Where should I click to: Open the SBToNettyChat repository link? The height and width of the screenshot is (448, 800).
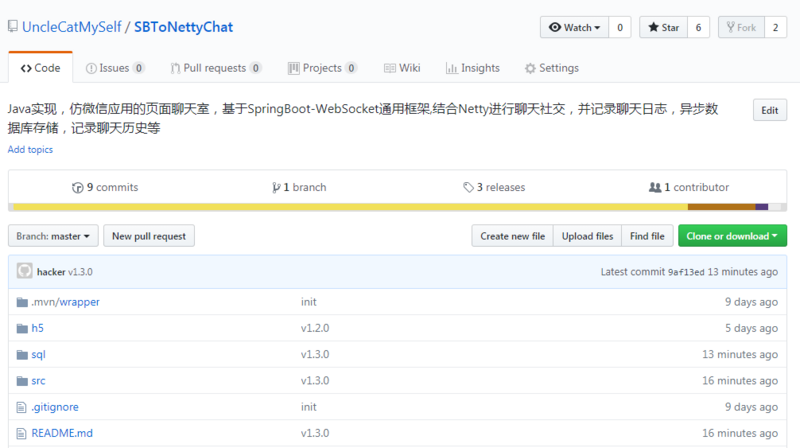[183, 27]
